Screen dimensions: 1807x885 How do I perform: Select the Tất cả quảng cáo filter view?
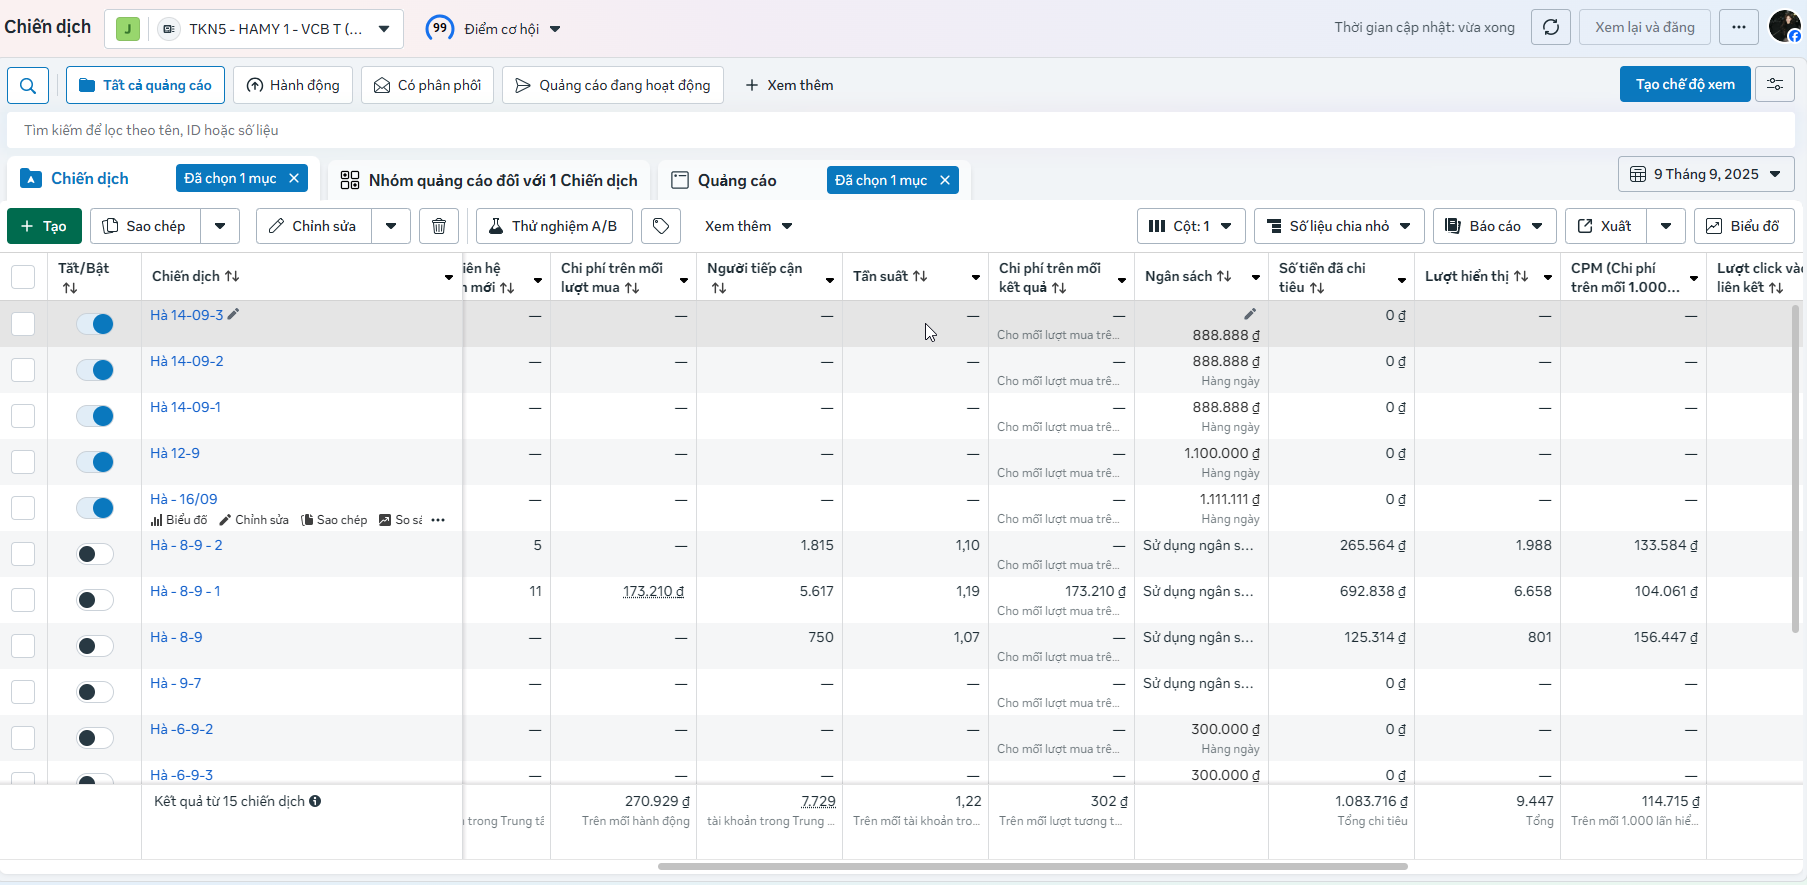tap(145, 85)
